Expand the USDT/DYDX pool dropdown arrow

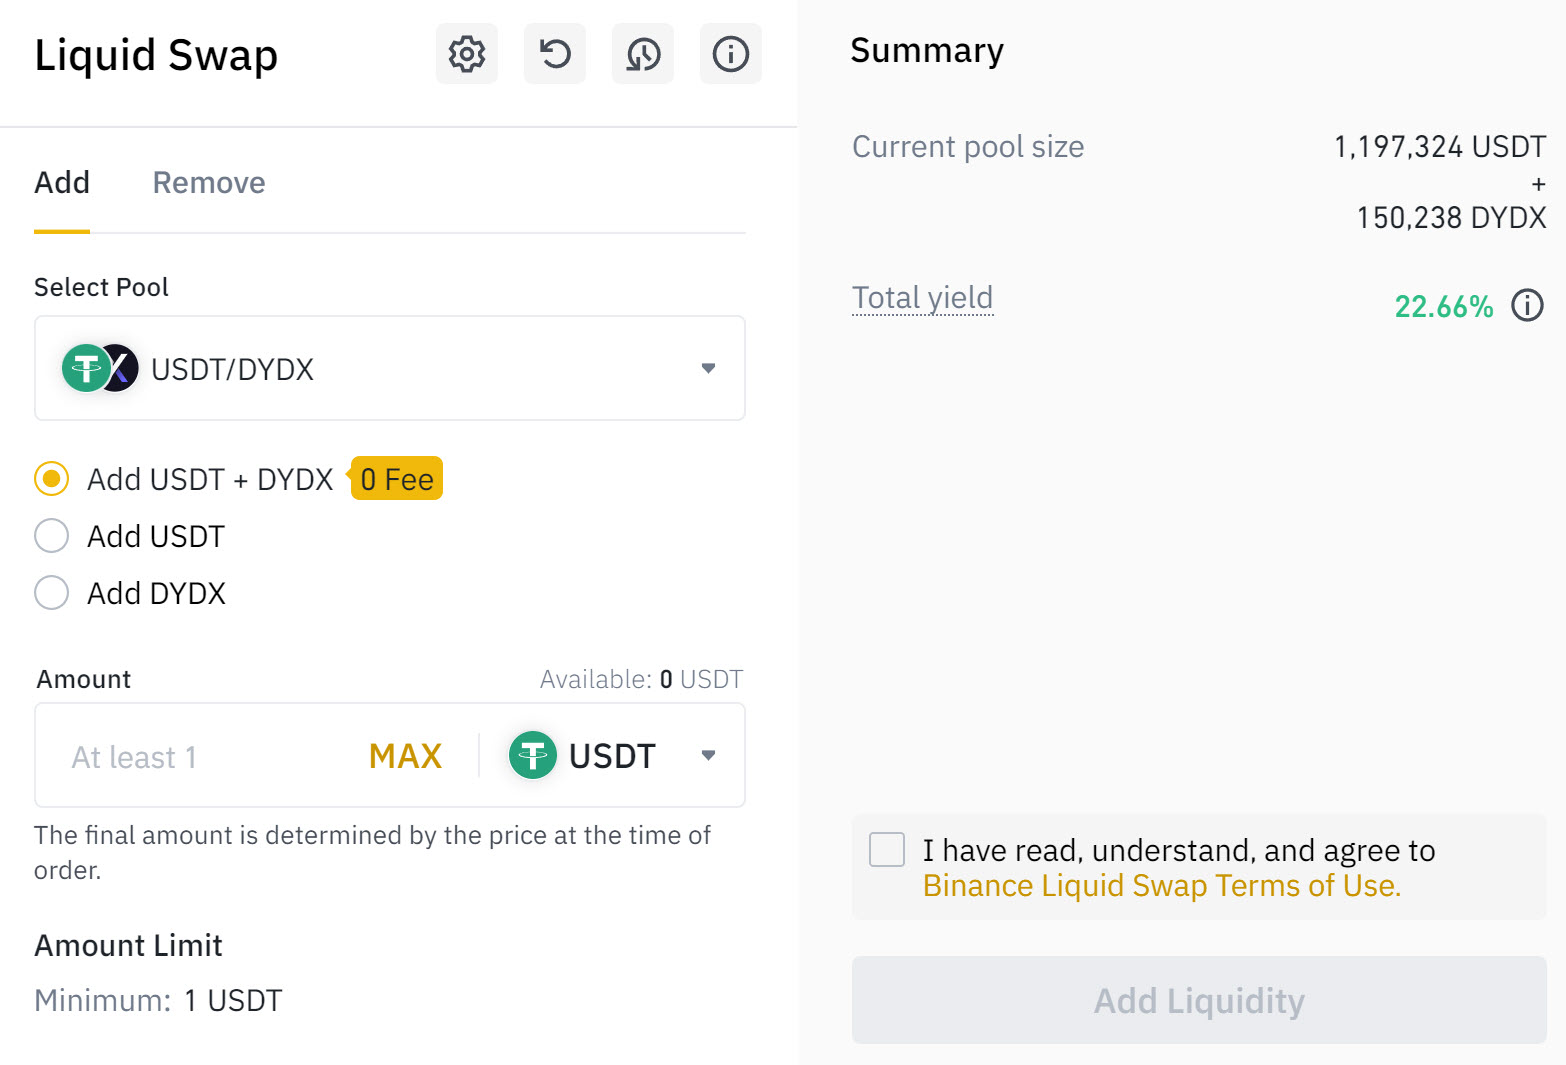(x=708, y=368)
